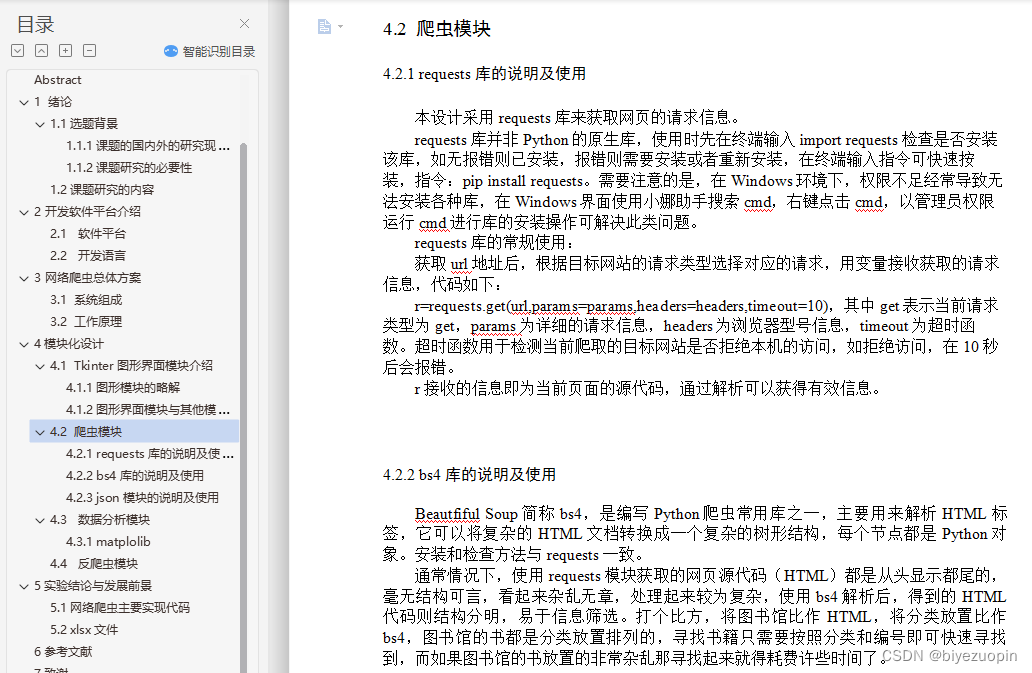Open the document page icon in margin
Viewport: 1032px width, 673px height.
click(x=324, y=26)
